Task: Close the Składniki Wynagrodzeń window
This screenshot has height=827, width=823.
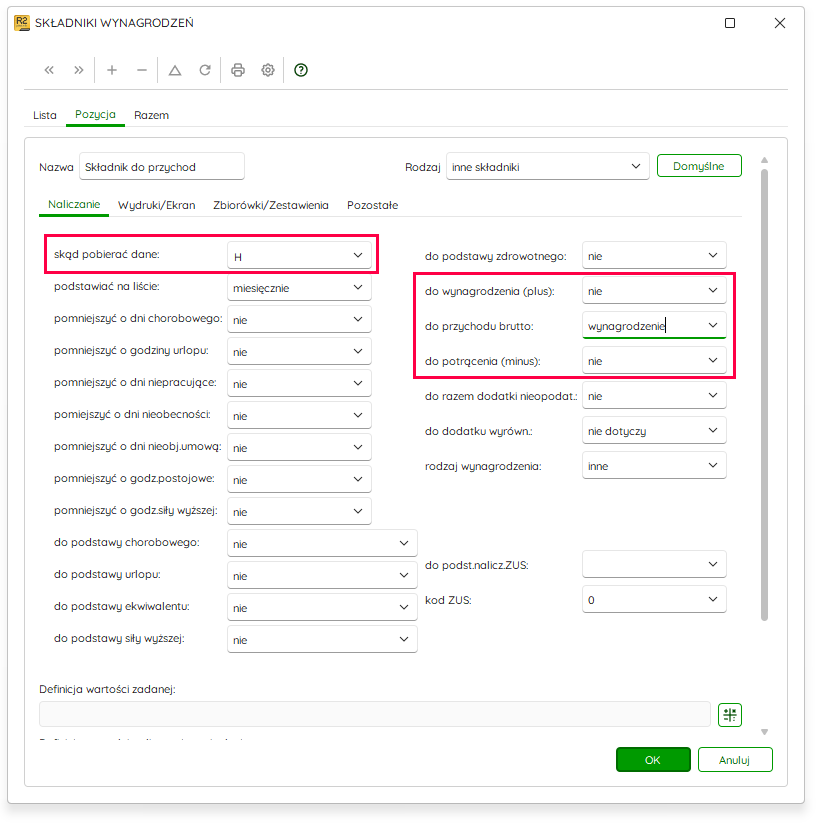Action: 780,23
